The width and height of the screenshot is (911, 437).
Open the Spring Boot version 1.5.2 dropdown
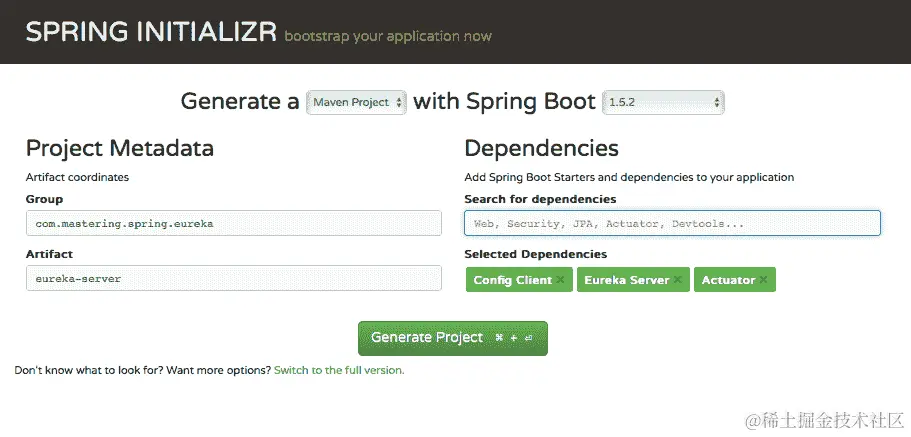[x=663, y=102]
